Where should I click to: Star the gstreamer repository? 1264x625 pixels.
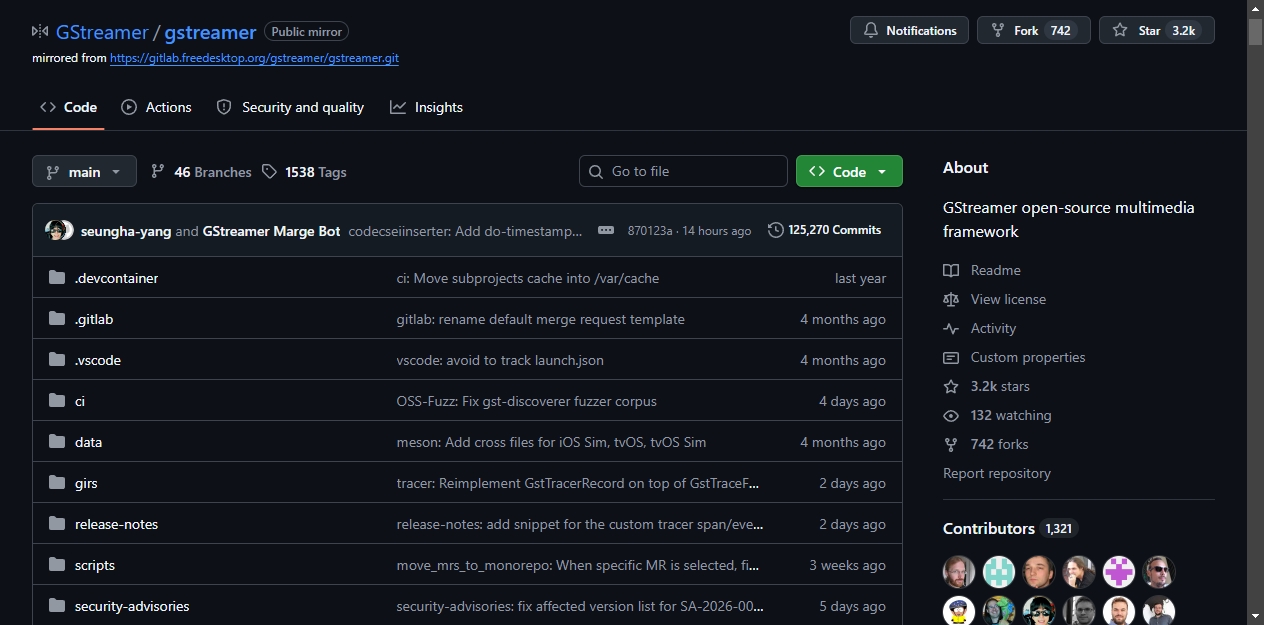point(1156,30)
